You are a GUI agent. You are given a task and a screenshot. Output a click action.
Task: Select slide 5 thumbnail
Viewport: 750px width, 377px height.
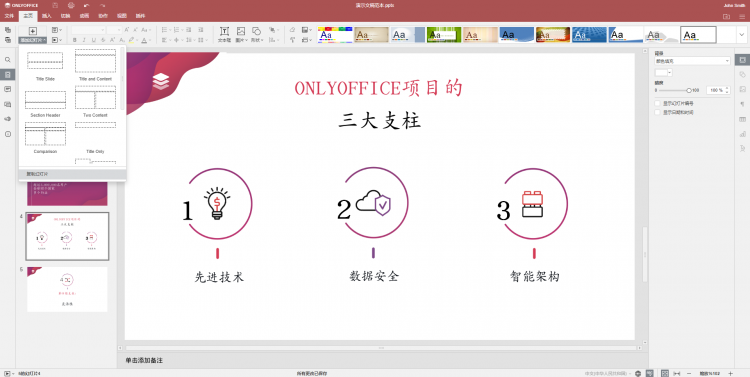pyautogui.click(x=67, y=289)
